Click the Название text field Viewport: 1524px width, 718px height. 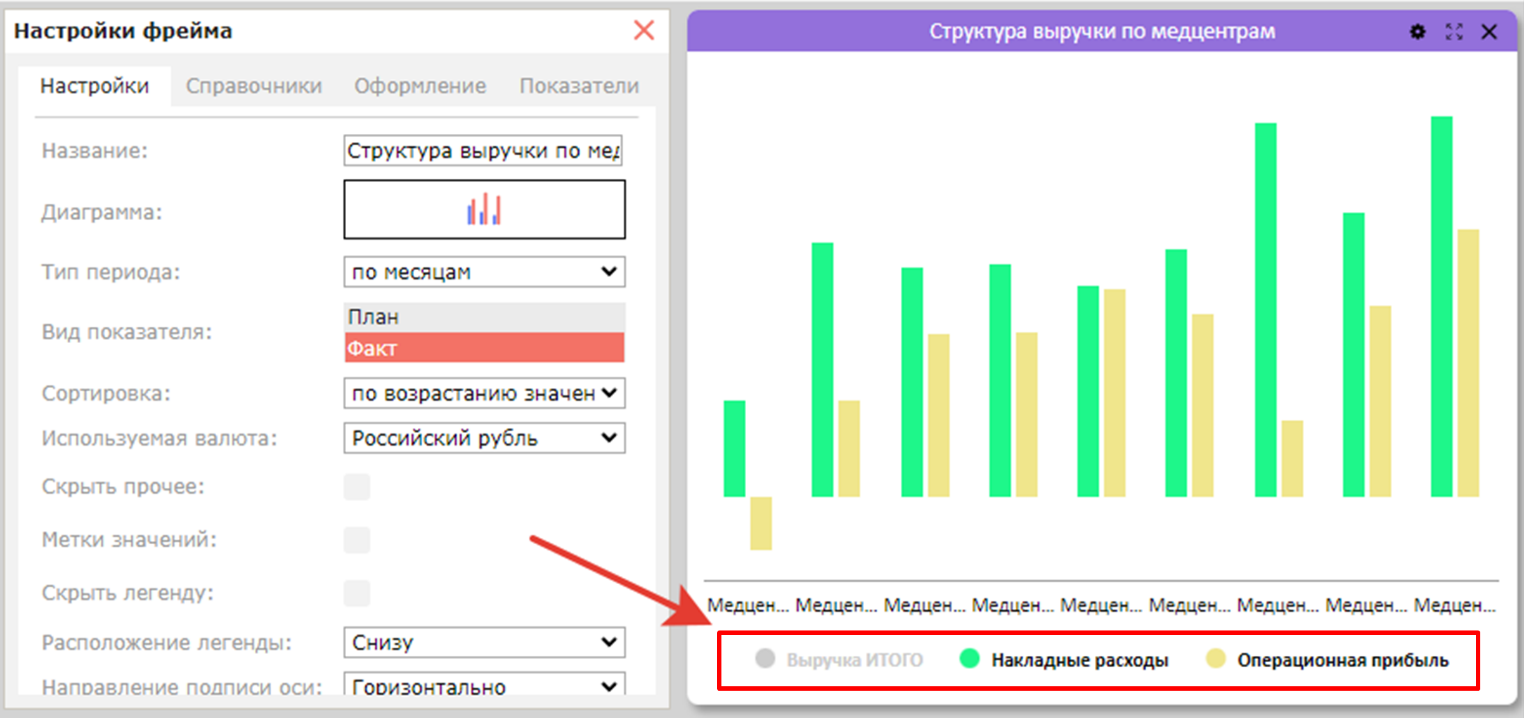(x=484, y=151)
